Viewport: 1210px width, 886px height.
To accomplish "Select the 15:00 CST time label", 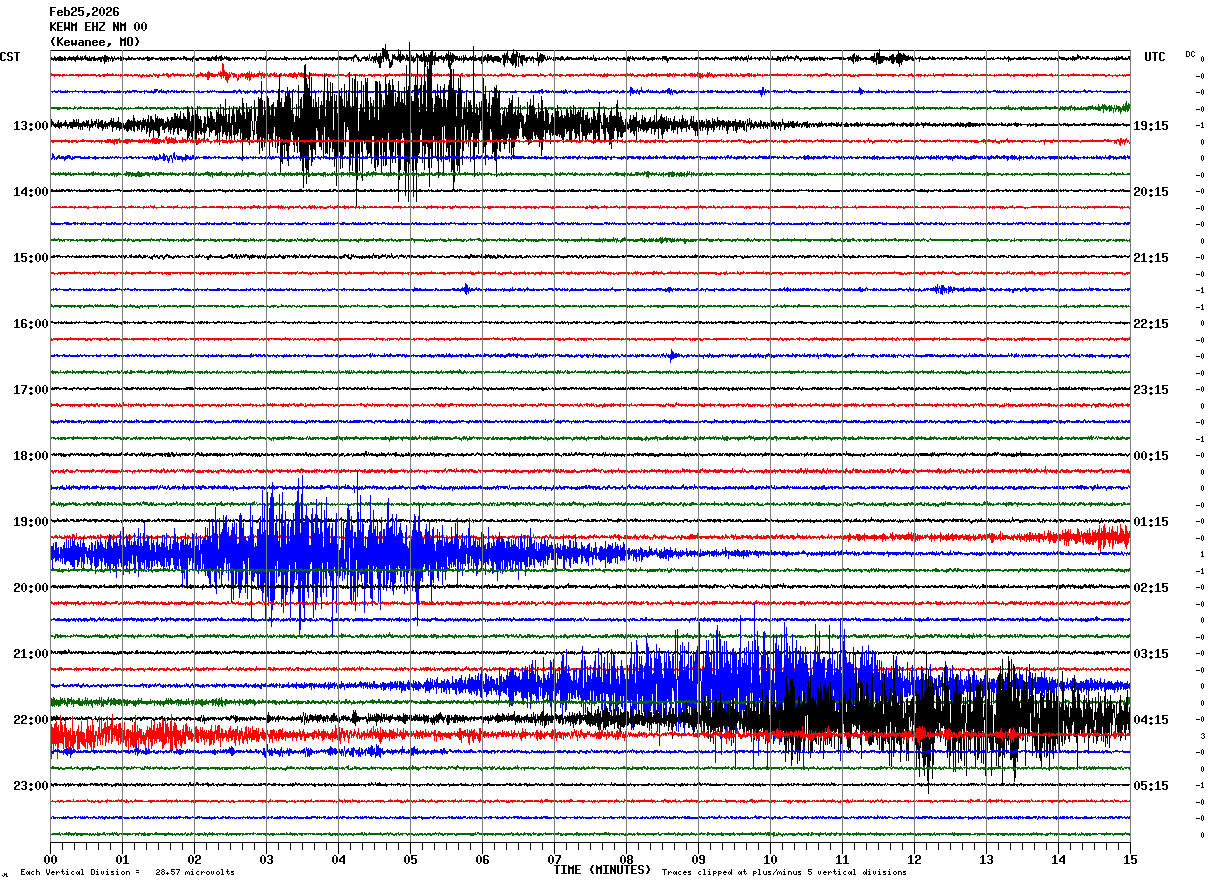I will [31, 258].
